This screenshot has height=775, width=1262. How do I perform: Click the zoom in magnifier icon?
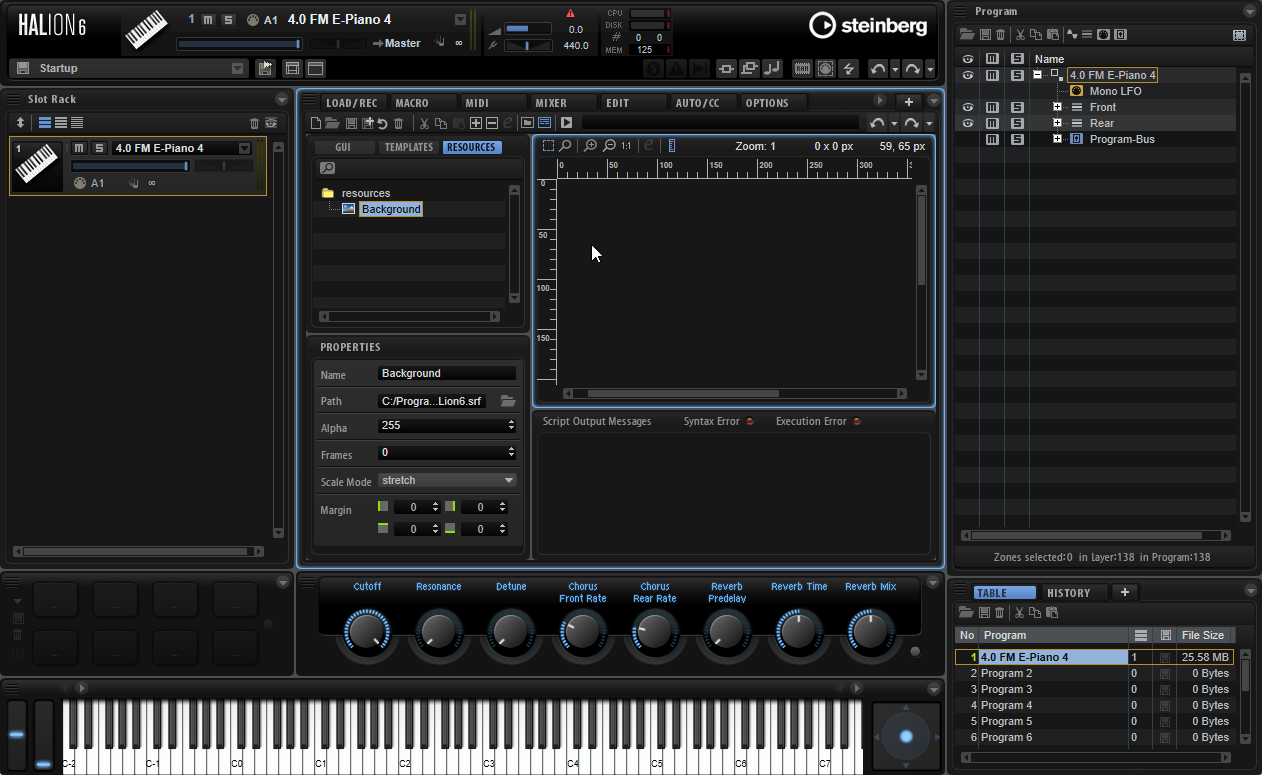pos(591,146)
